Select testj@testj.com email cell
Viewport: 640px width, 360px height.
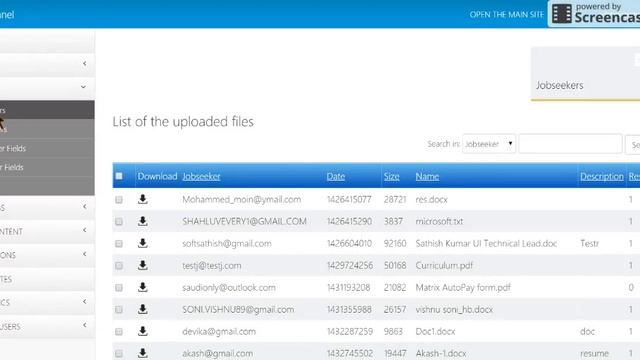(211, 265)
